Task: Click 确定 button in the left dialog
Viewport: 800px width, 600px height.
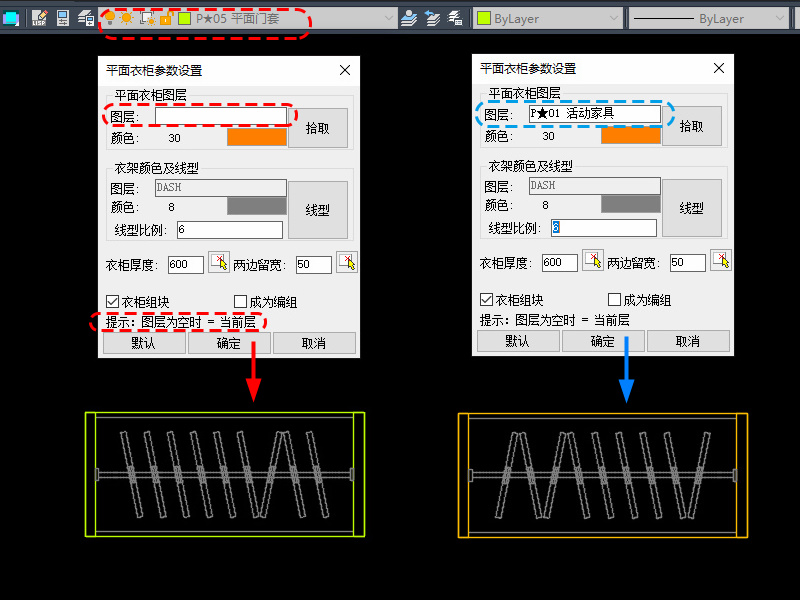Action: click(x=229, y=343)
